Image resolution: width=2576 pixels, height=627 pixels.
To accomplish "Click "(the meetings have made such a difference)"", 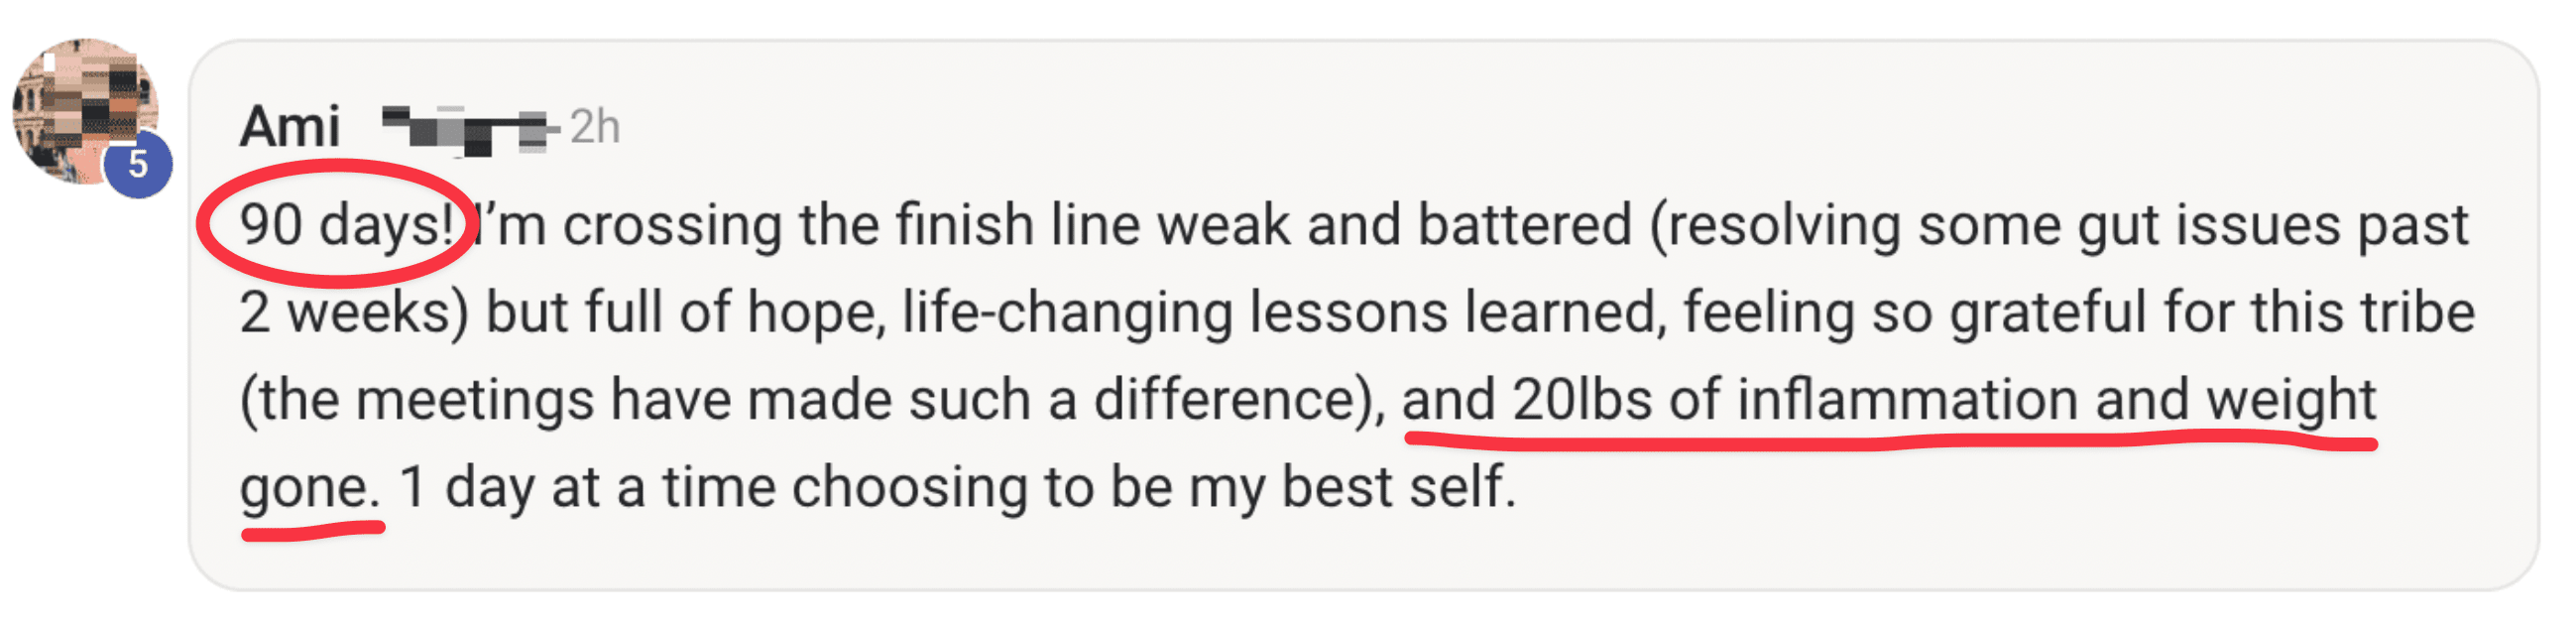I will [812, 400].
